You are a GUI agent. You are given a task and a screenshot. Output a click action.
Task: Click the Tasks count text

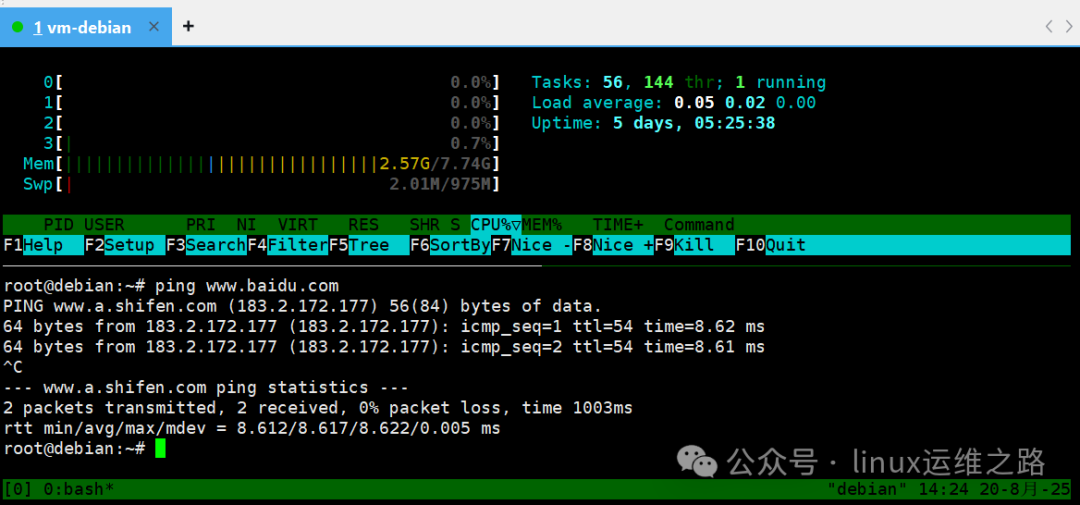click(x=678, y=83)
